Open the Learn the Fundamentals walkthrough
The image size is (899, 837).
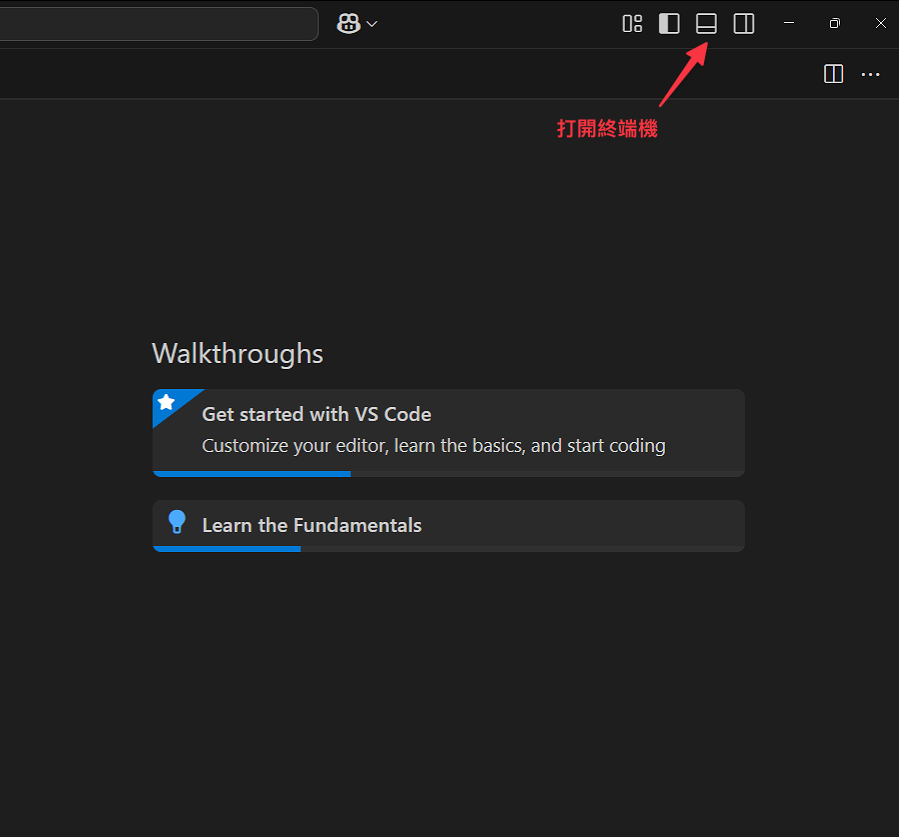tap(448, 526)
